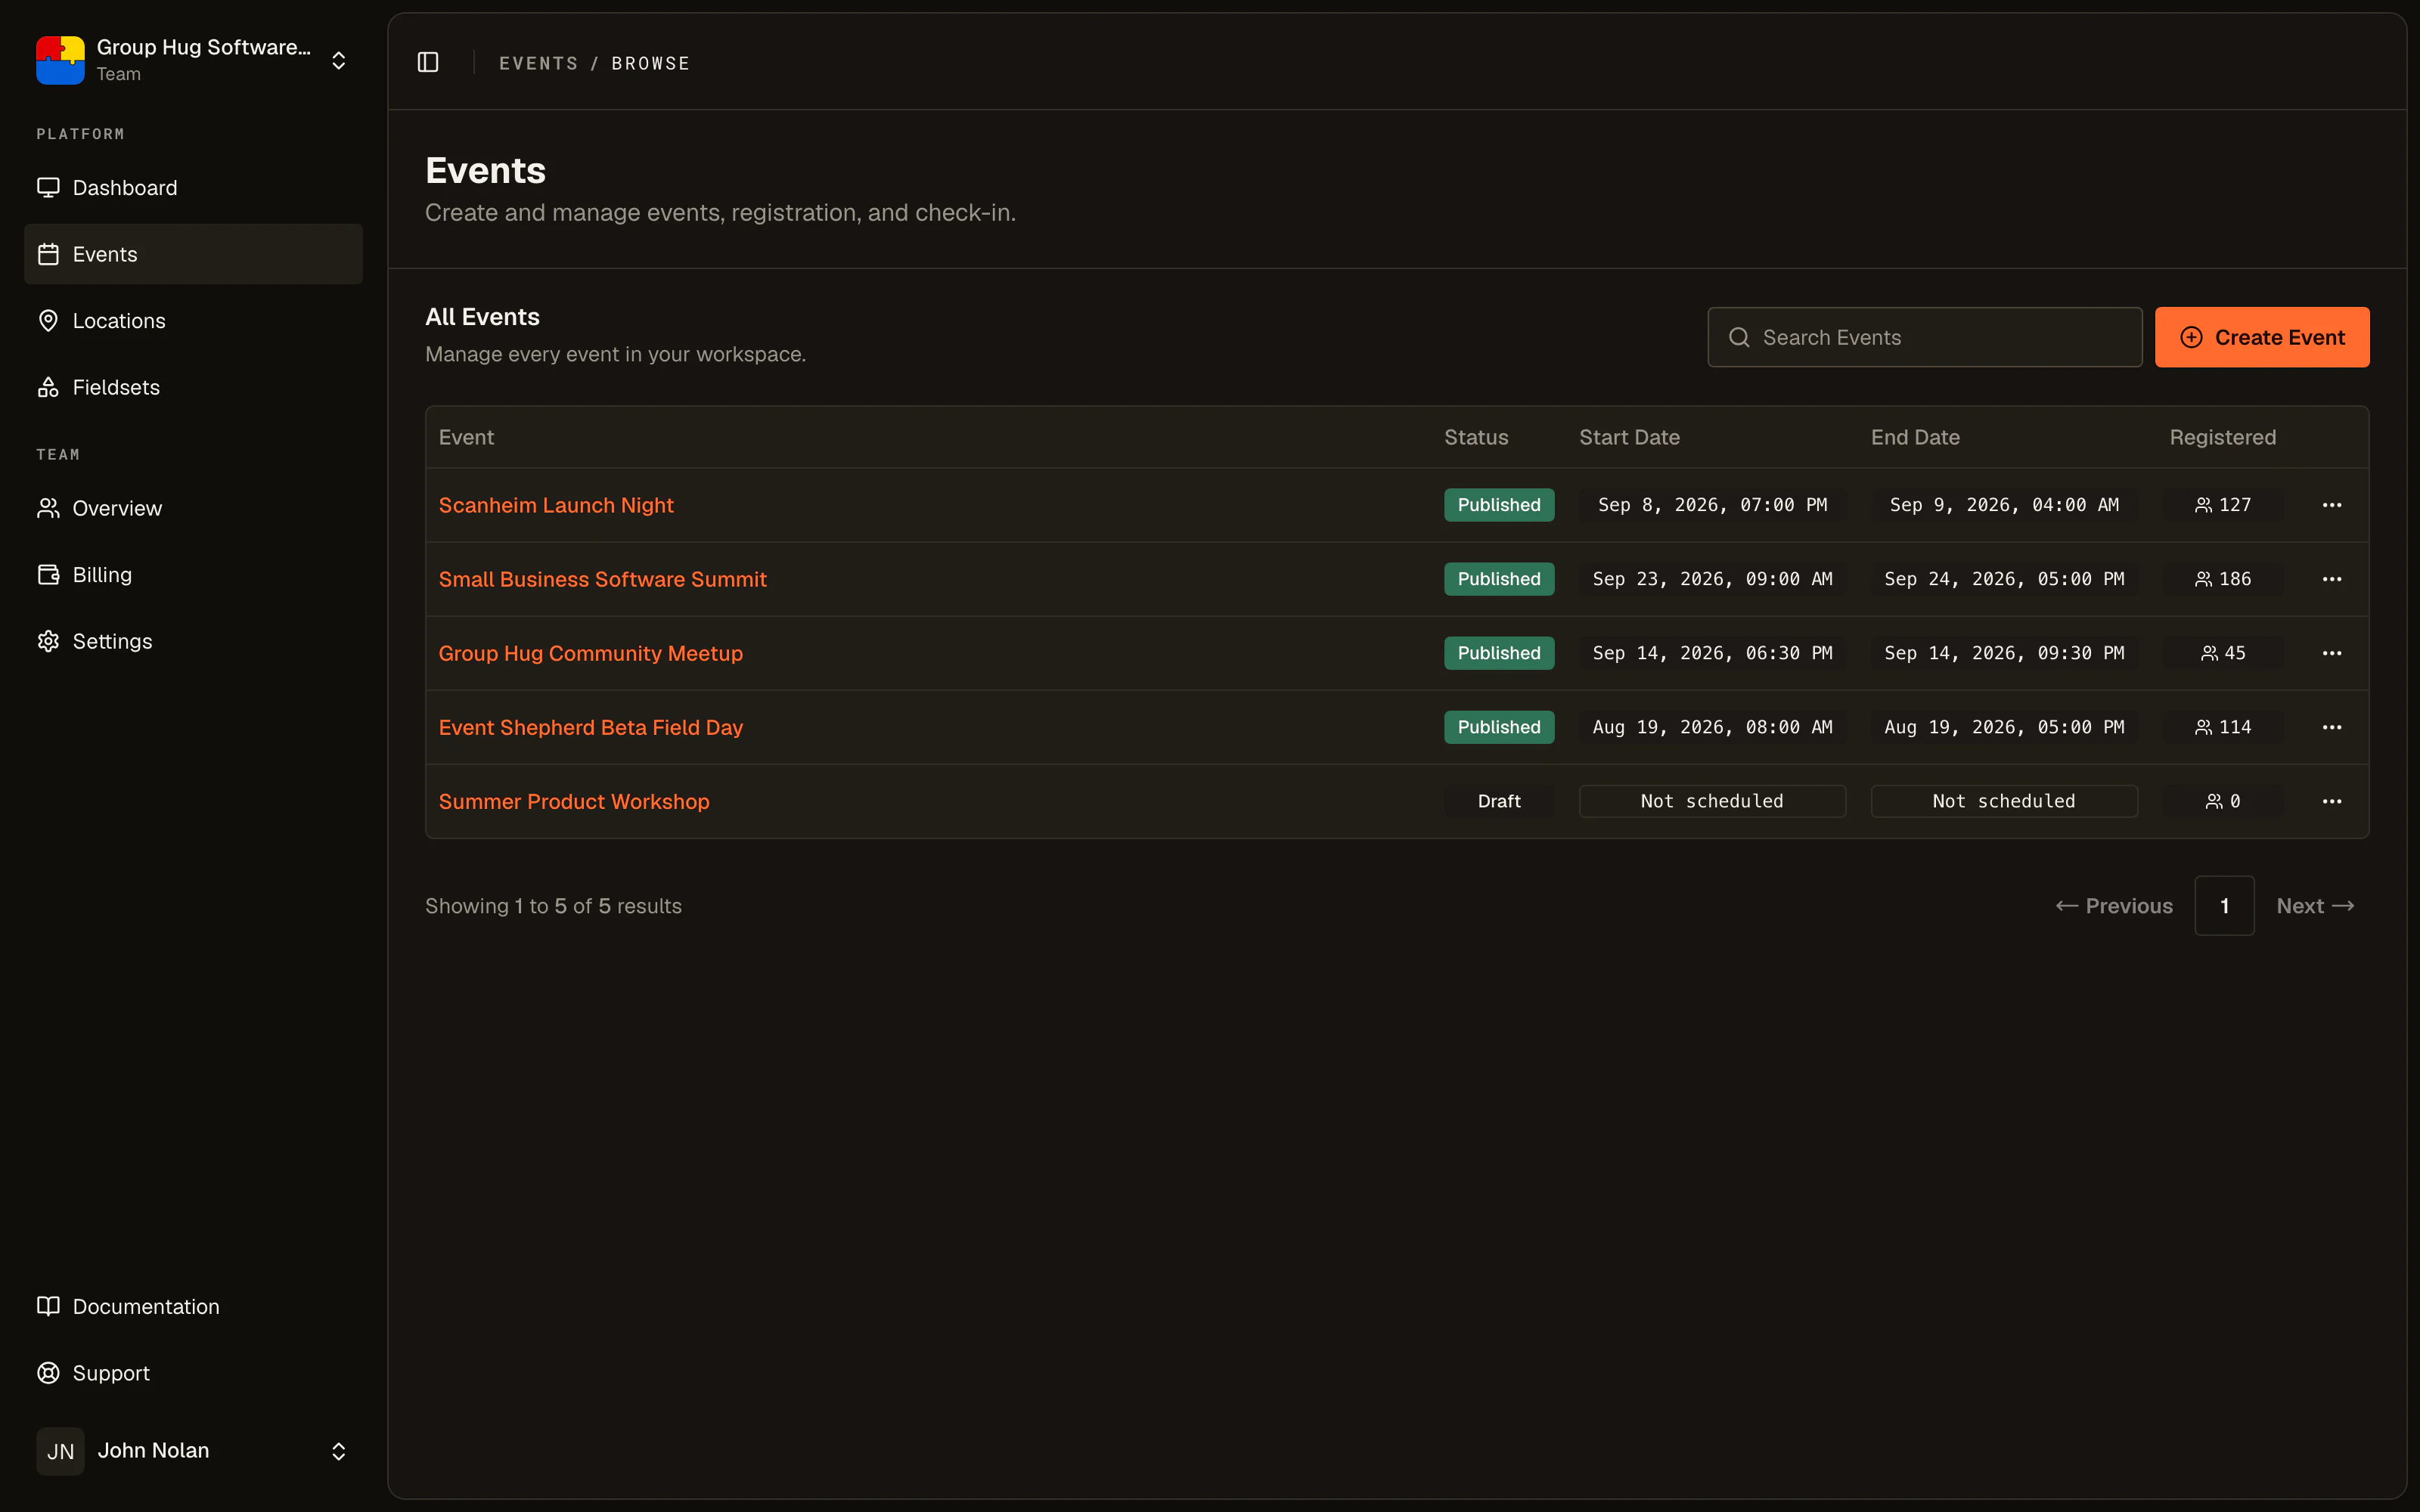Select Events in the sidebar
This screenshot has height=1512, width=2420.
tap(193, 254)
